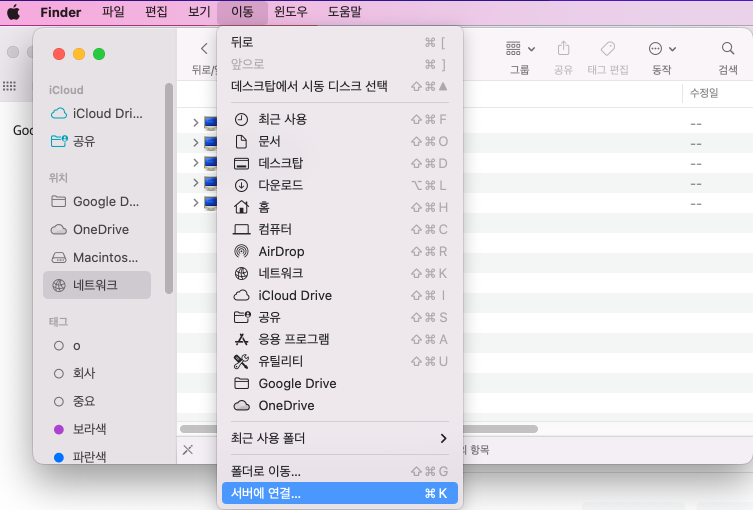Close the open 이동 menu from menu bar
This screenshot has width=753, height=510.
pyautogui.click(x=242, y=12)
